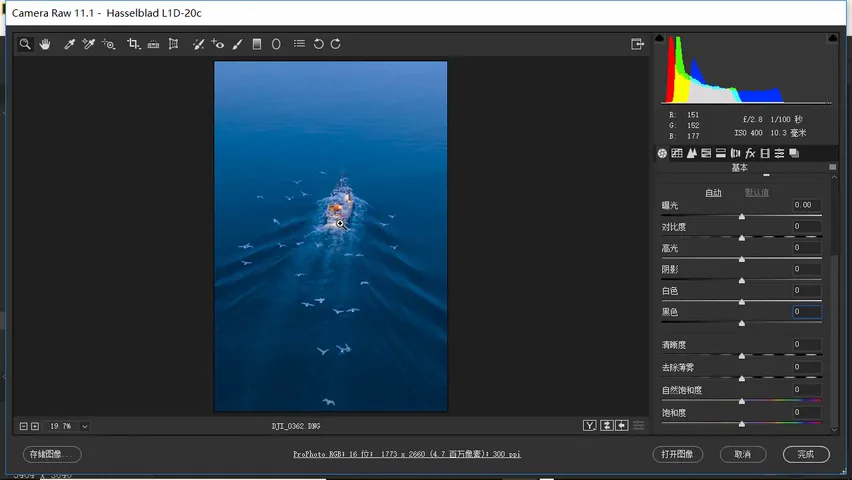Click the 黑色 blacks value field

tap(806, 311)
